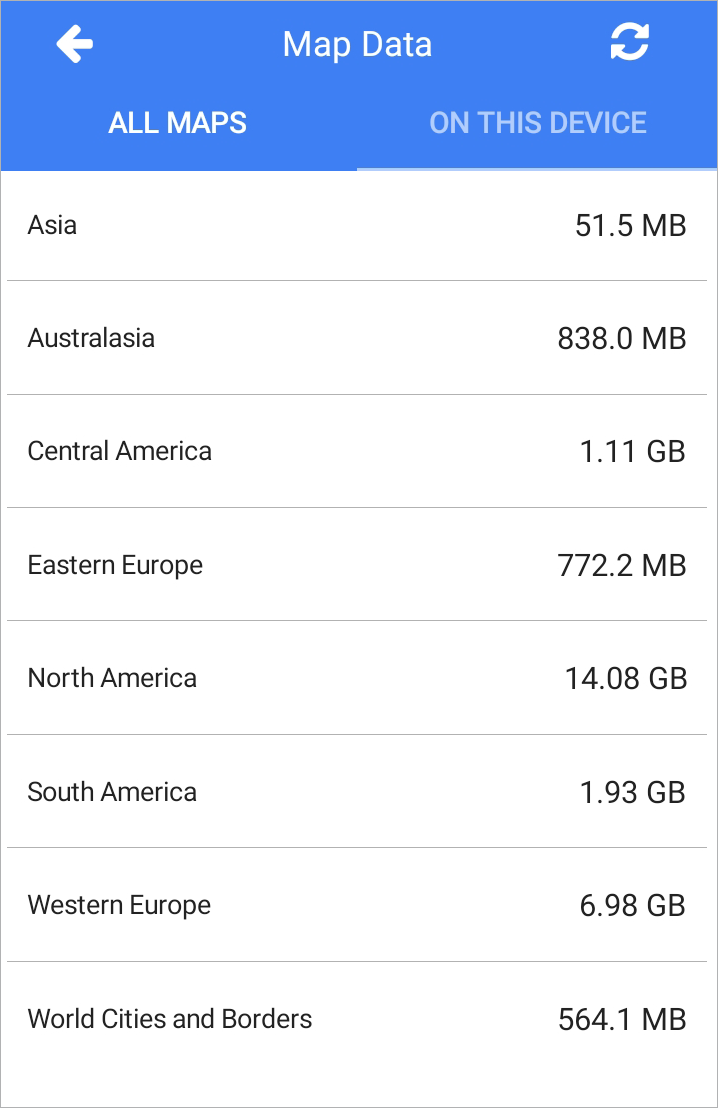
Task: Open the ON THIS DEVICE tab
Action: [538, 123]
